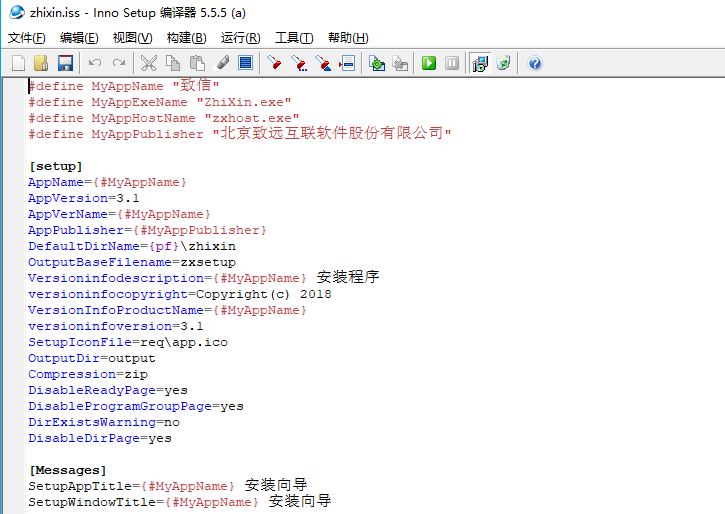The width and height of the screenshot is (725, 514).
Task: Click the DirExistsWarning=no line
Action: click(x=104, y=422)
